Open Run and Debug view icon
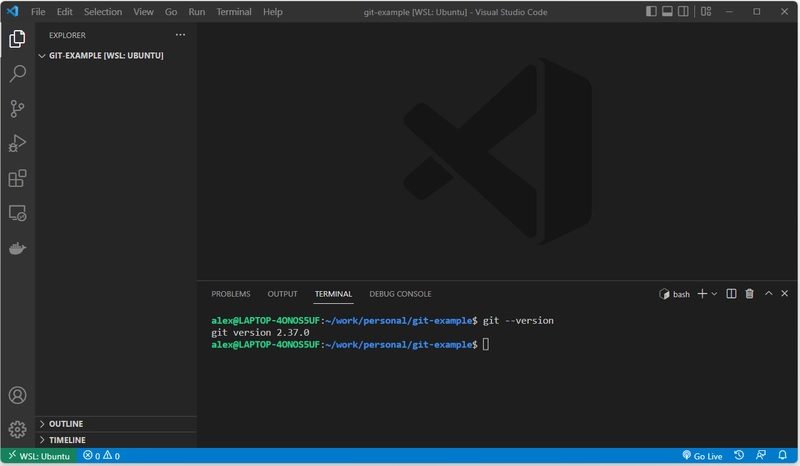This screenshot has height=466, width=800. click(x=17, y=143)
